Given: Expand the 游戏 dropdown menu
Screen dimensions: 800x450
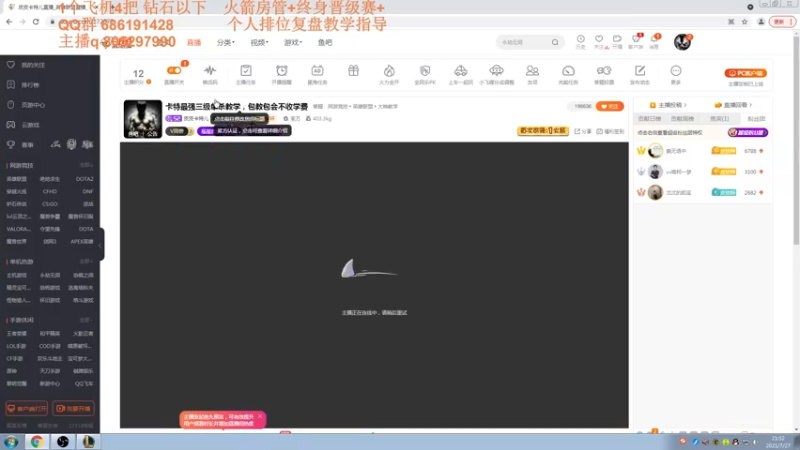Looking at the screenshot, I should click(x=293, y=43).
